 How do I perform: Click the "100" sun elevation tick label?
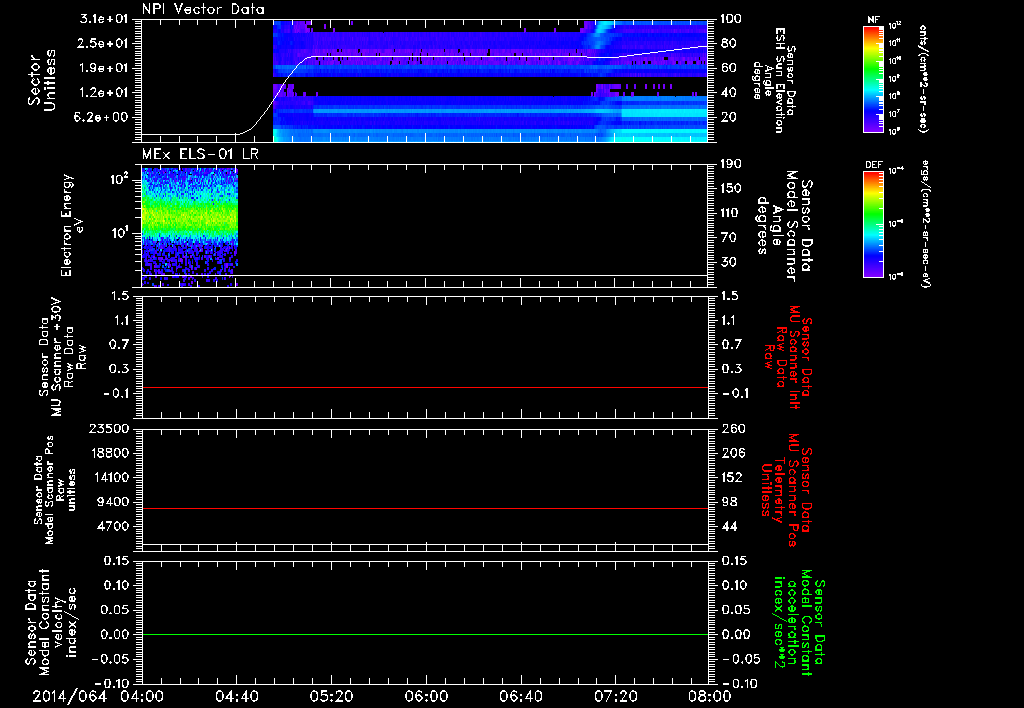coord(731,19)
